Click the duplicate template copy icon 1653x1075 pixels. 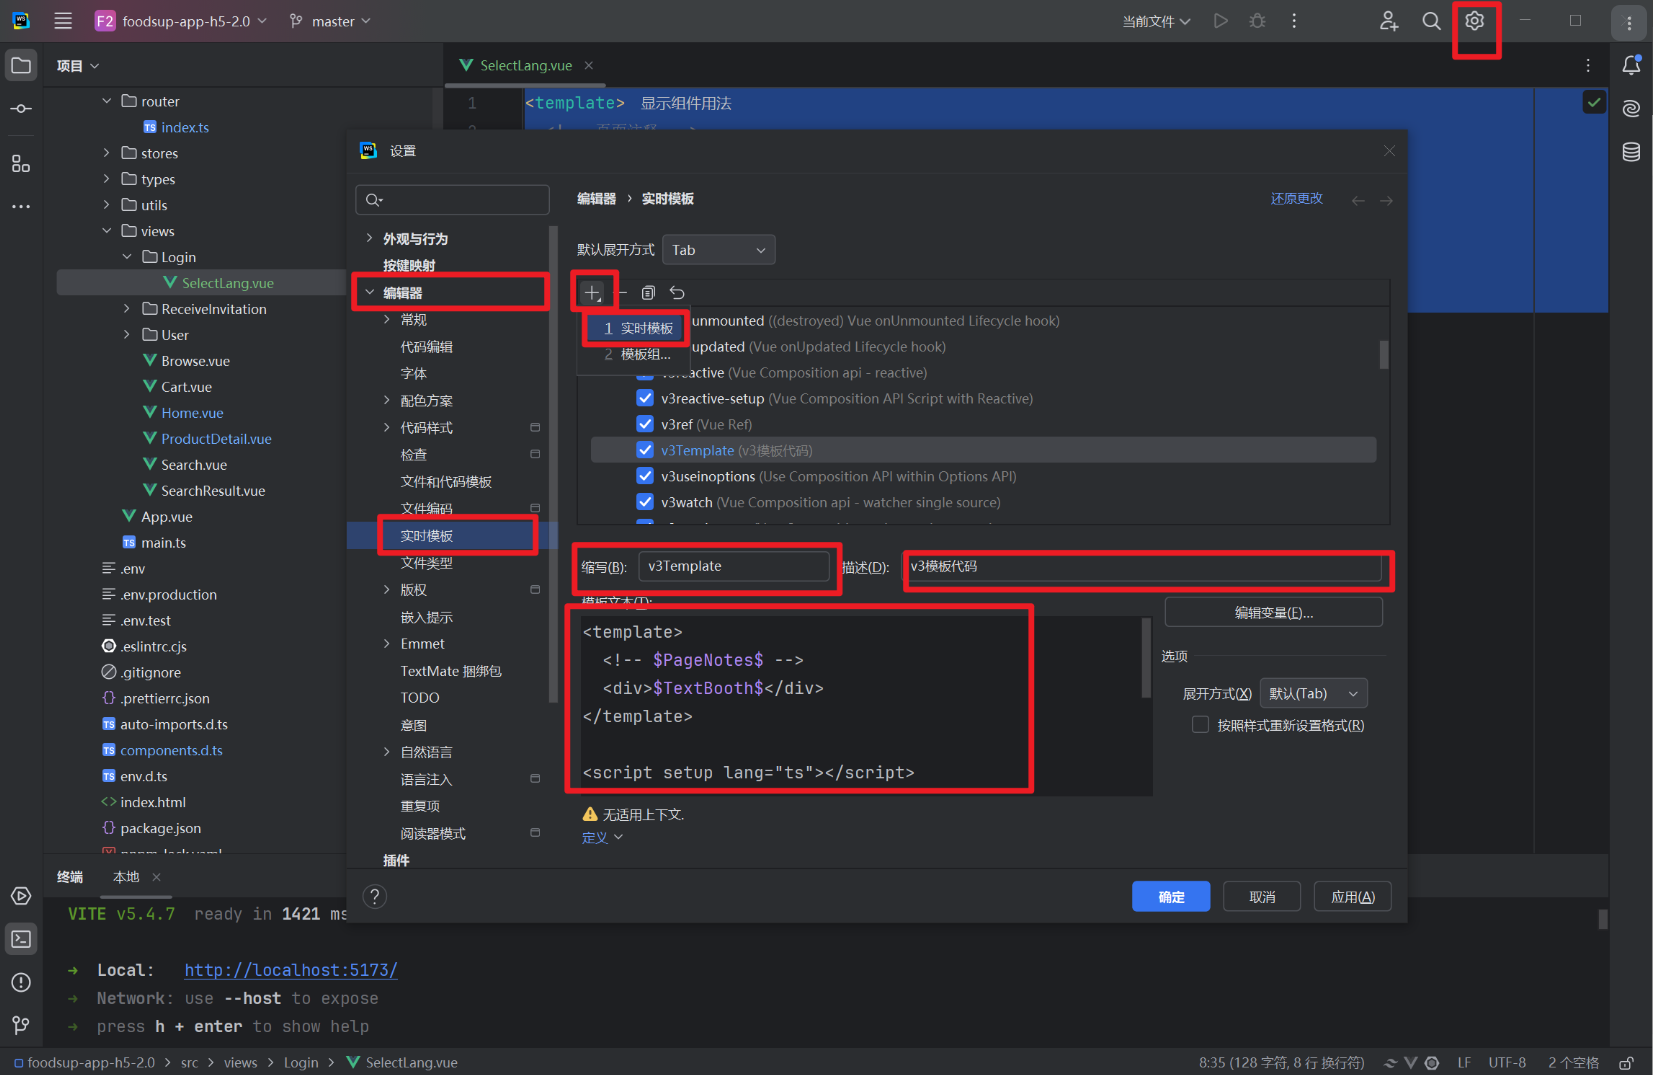pos(648,293)
